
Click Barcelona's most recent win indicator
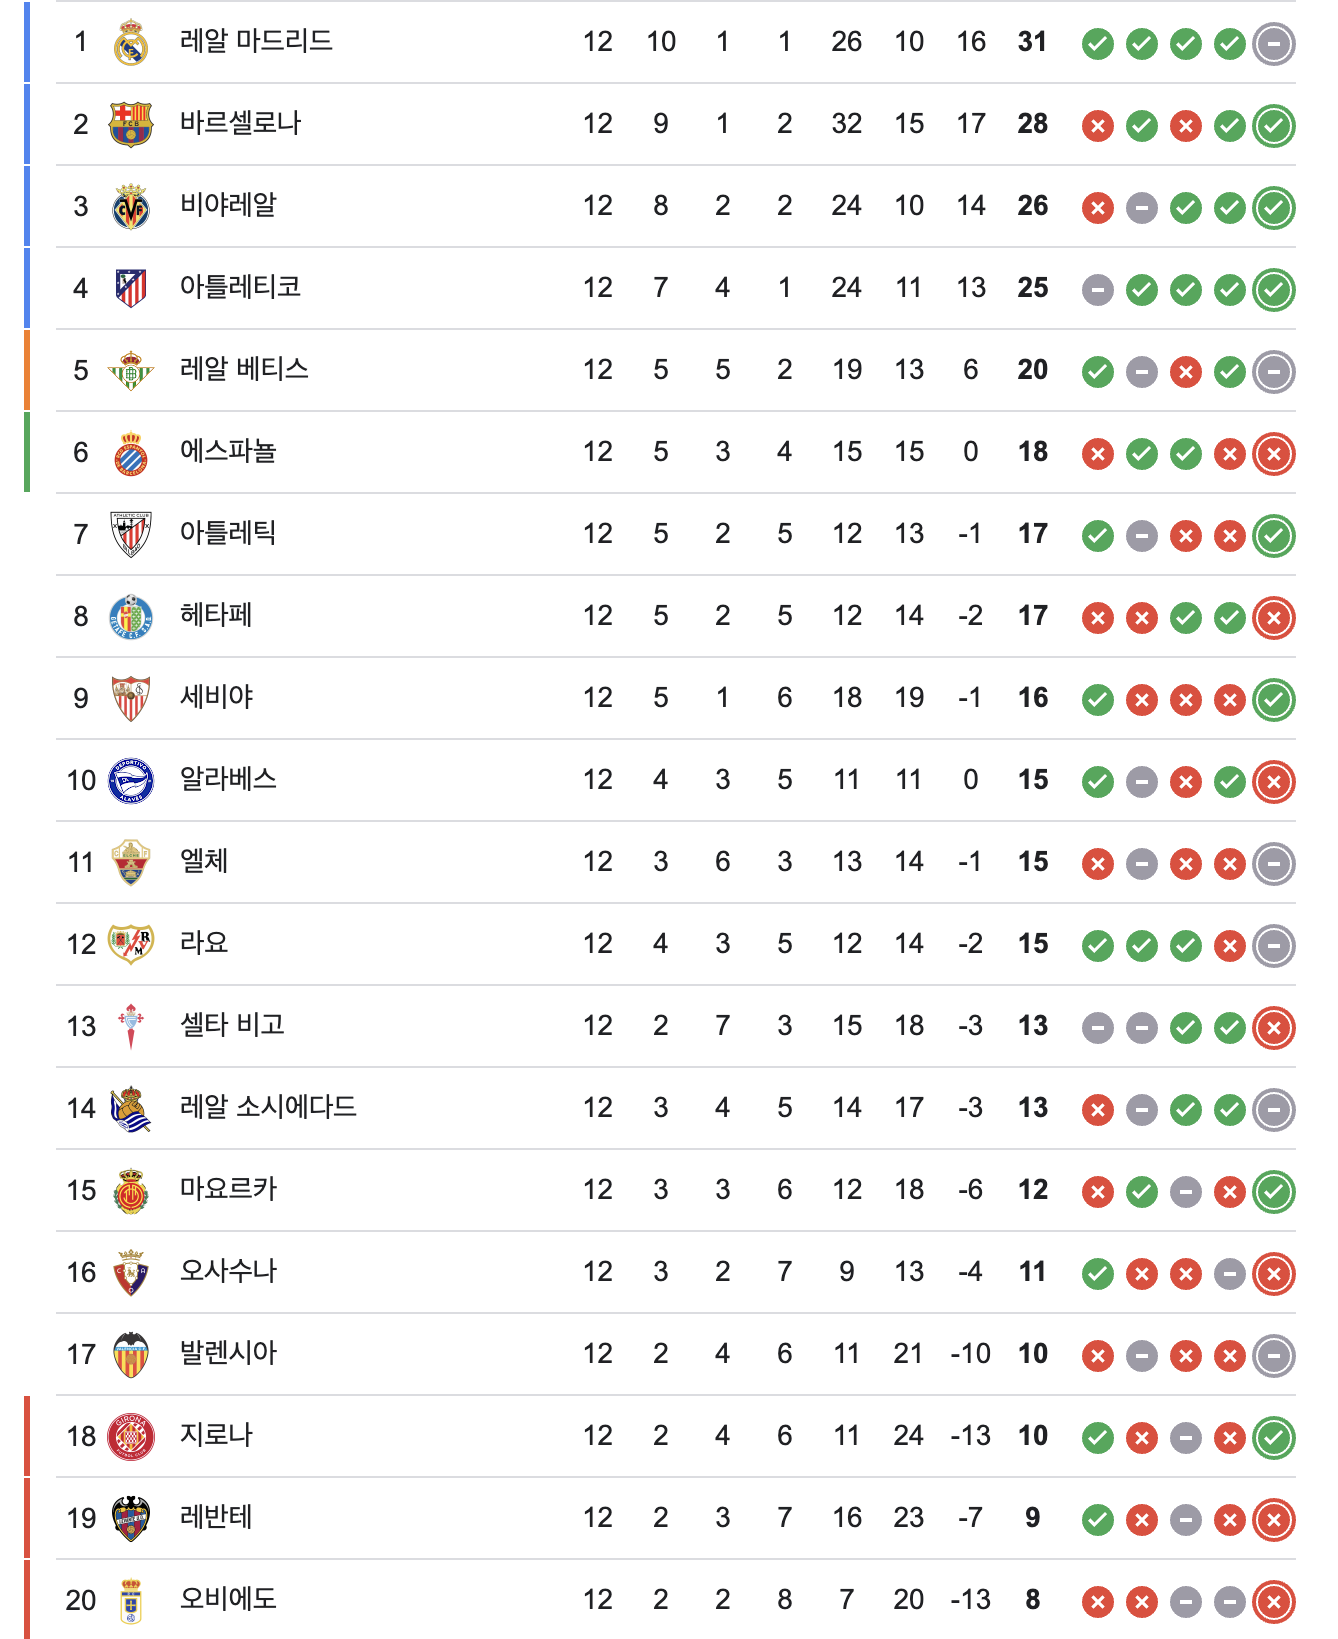[x=1274, y=126]
